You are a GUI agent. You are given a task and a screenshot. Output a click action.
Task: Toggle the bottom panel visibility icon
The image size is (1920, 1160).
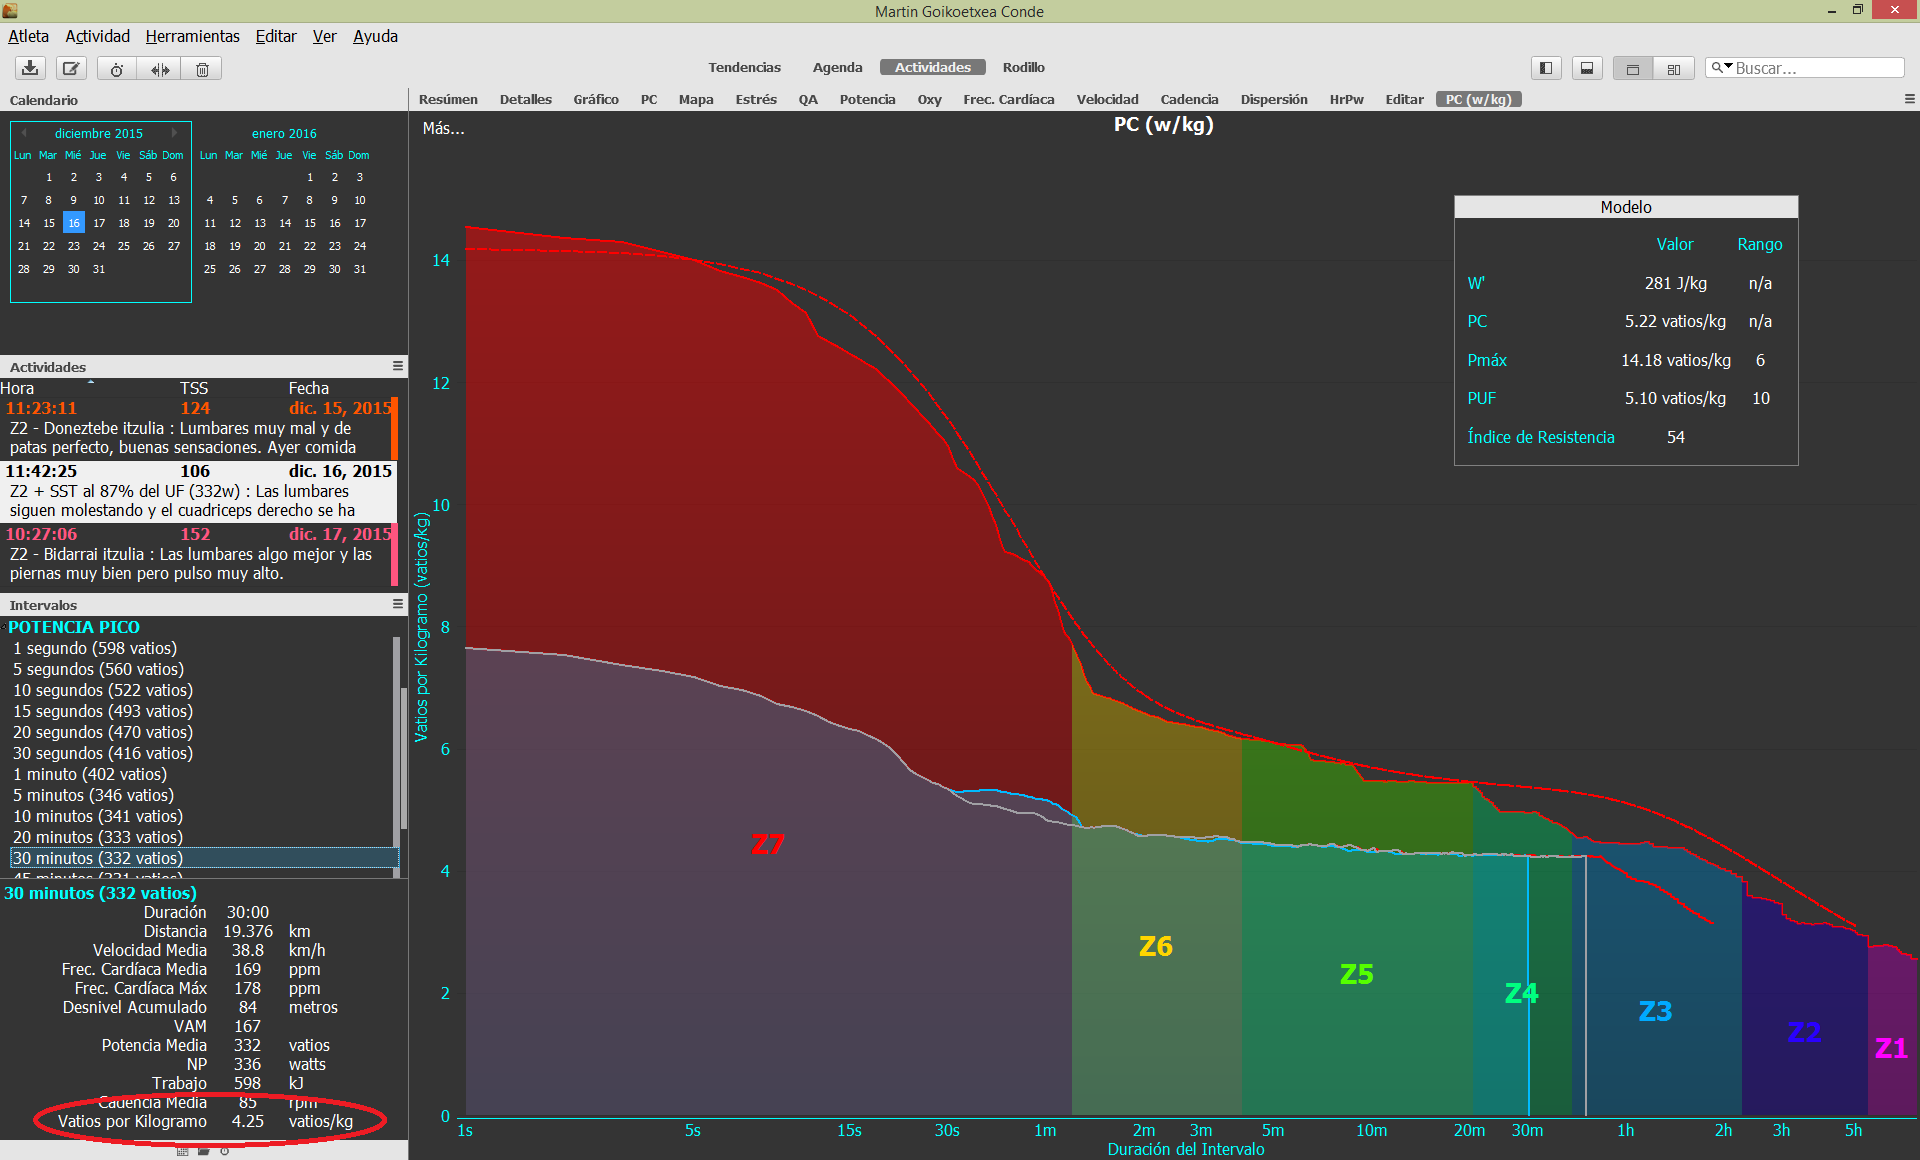(x=1587, y=68)
